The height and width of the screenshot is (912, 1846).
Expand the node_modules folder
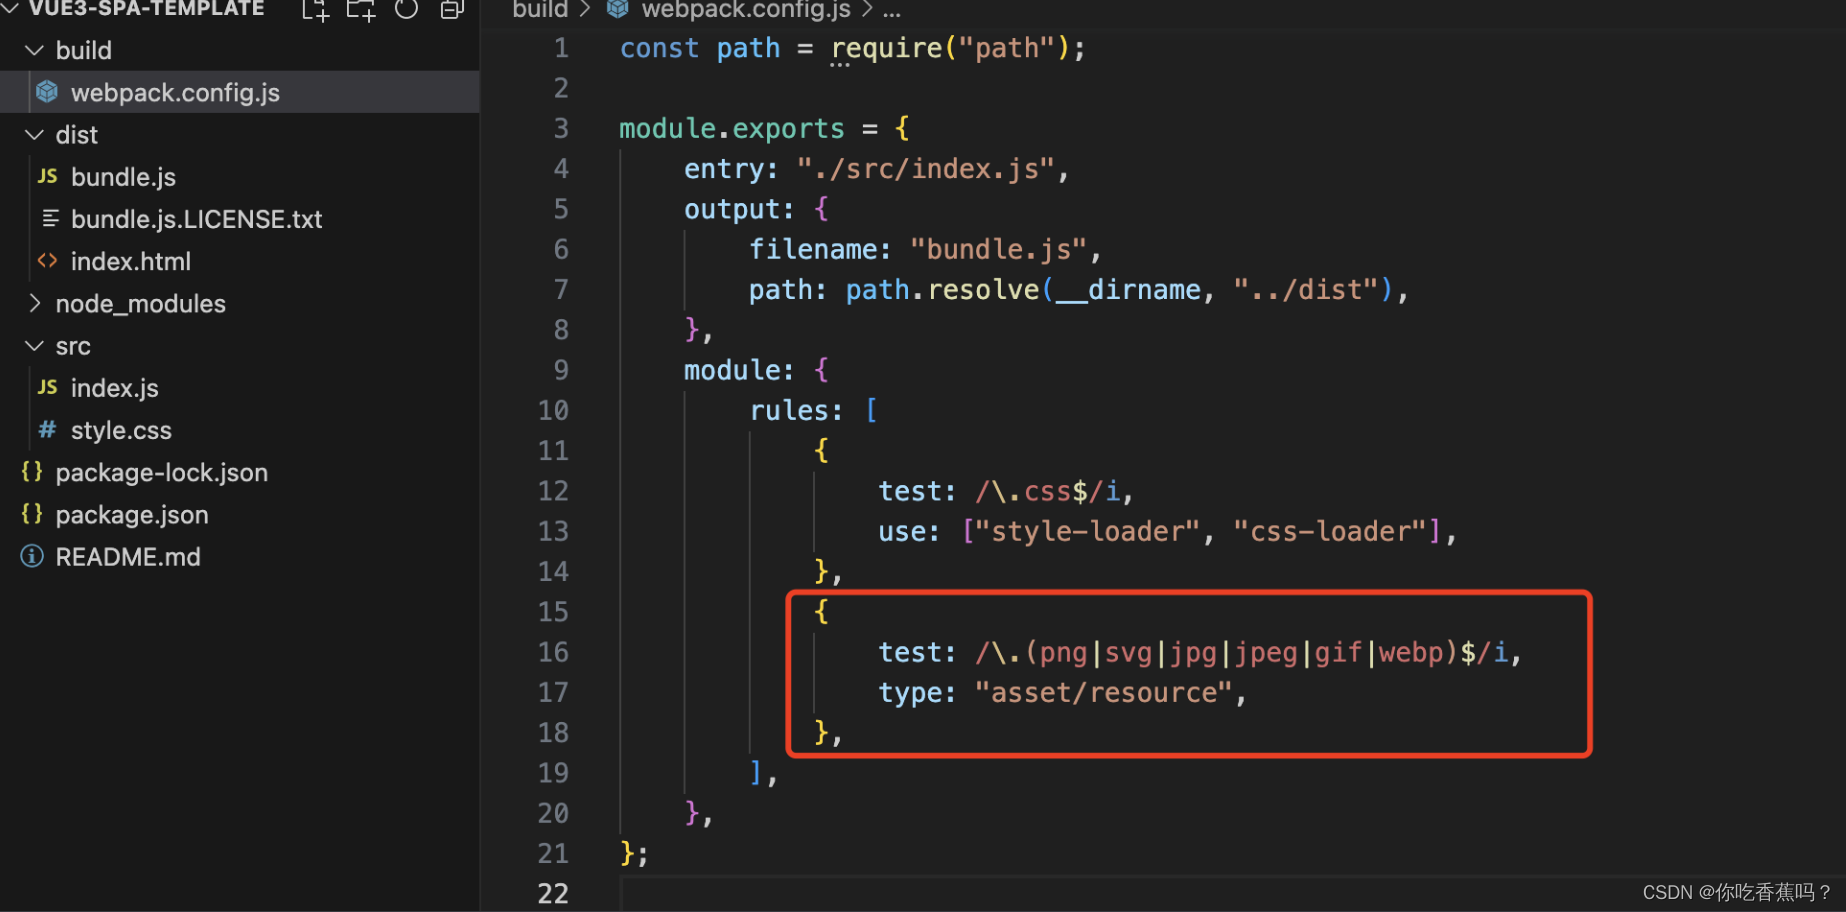[35, 303]
